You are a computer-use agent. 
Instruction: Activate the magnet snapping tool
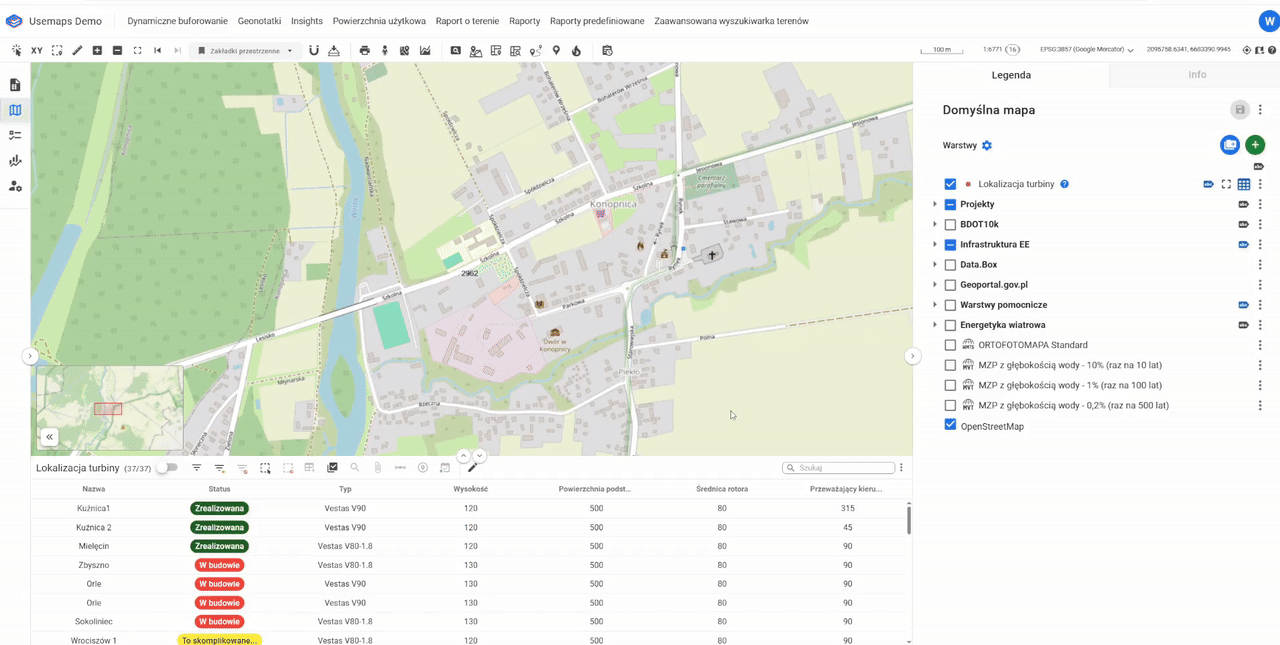click(314, 50)
